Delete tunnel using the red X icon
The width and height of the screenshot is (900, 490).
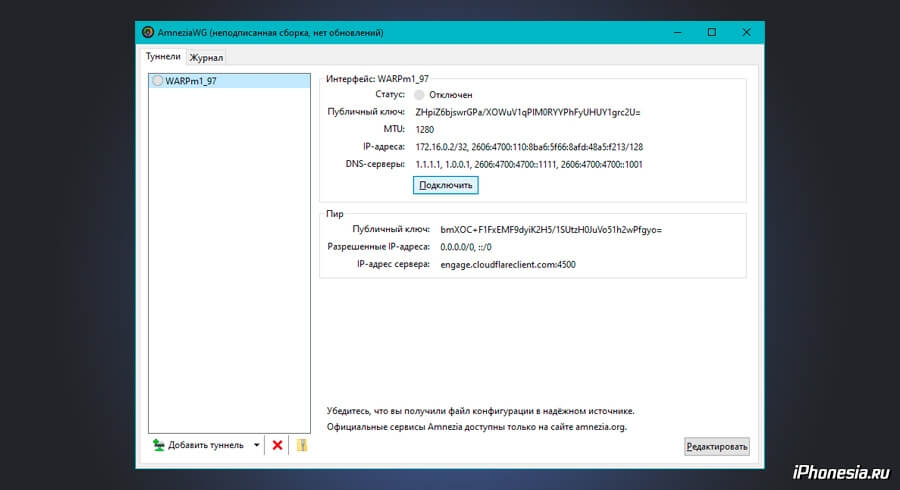point(277,445)
